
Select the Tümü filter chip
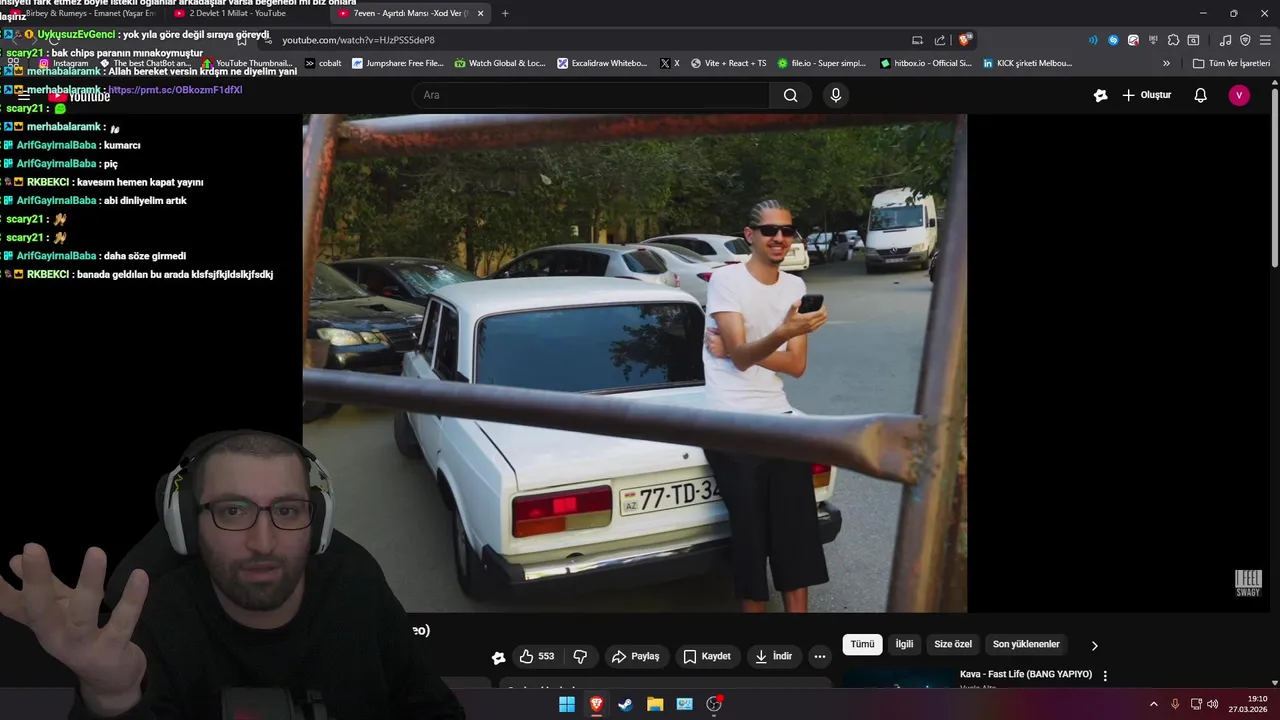[x=862, y=644]
